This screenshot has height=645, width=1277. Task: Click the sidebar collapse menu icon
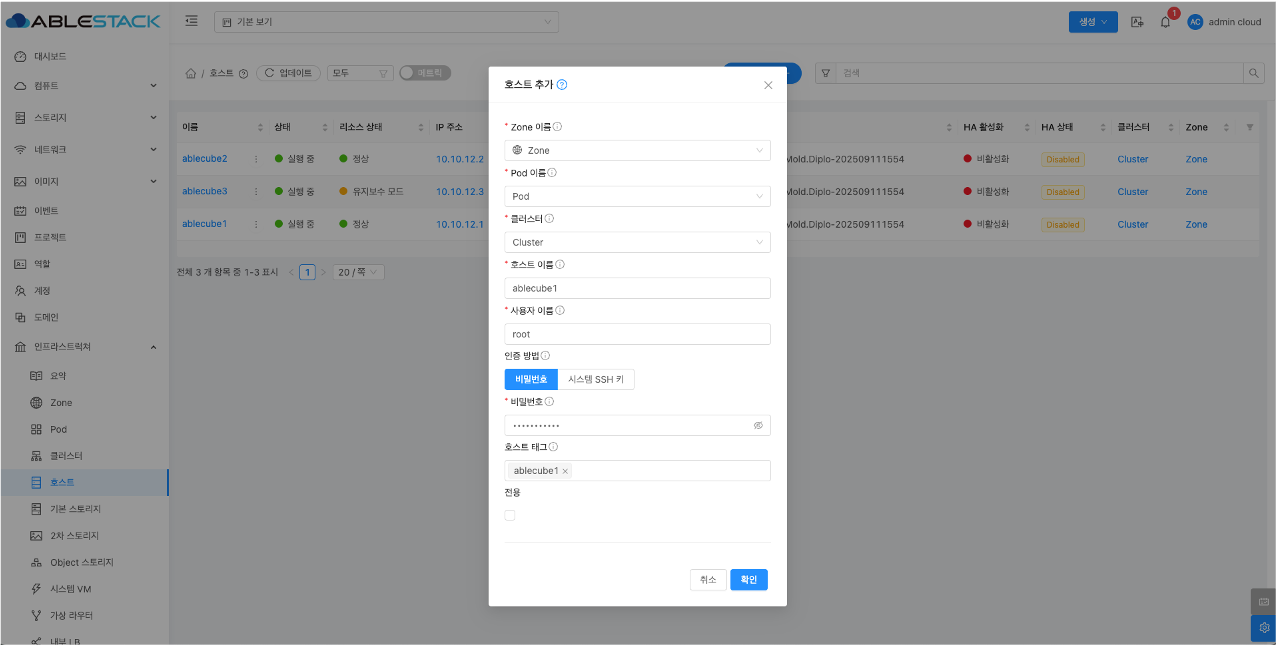[191, 21]
